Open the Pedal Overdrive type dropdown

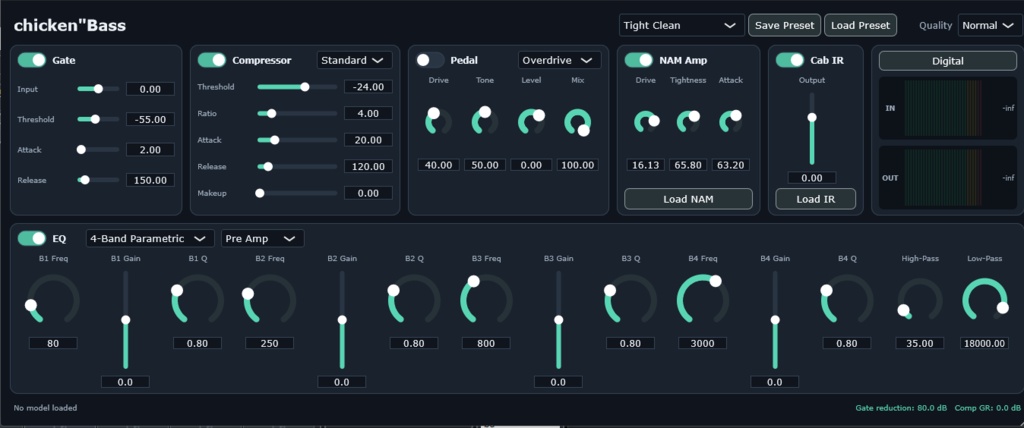click(560, 60)
